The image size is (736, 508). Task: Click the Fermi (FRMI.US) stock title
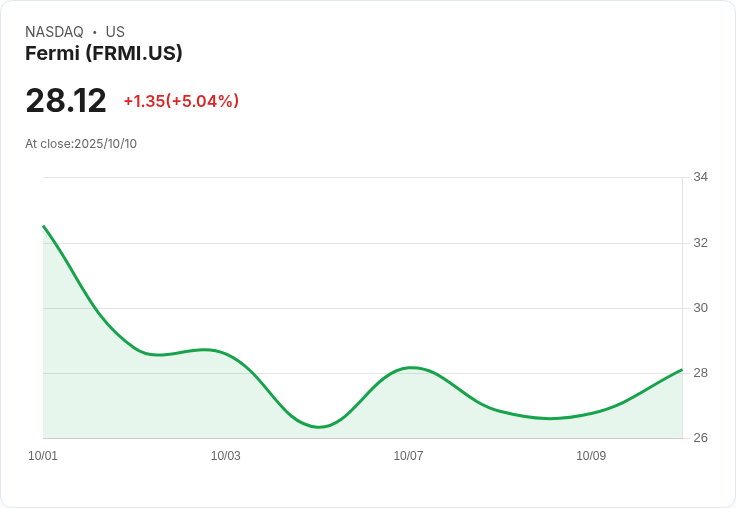104,53
